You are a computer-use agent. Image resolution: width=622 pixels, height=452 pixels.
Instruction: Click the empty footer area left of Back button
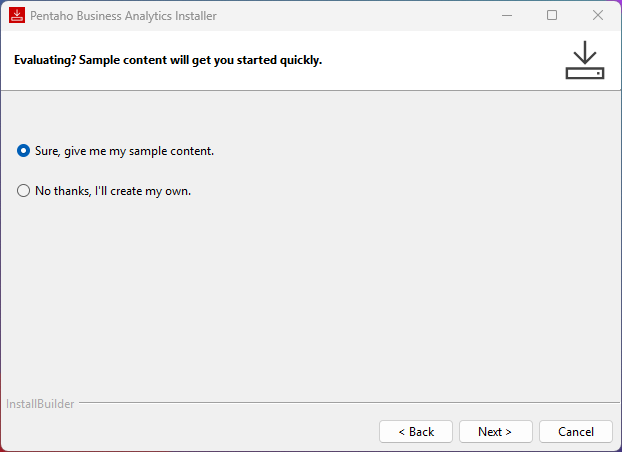pyautogui.click(x=190, y=432)
